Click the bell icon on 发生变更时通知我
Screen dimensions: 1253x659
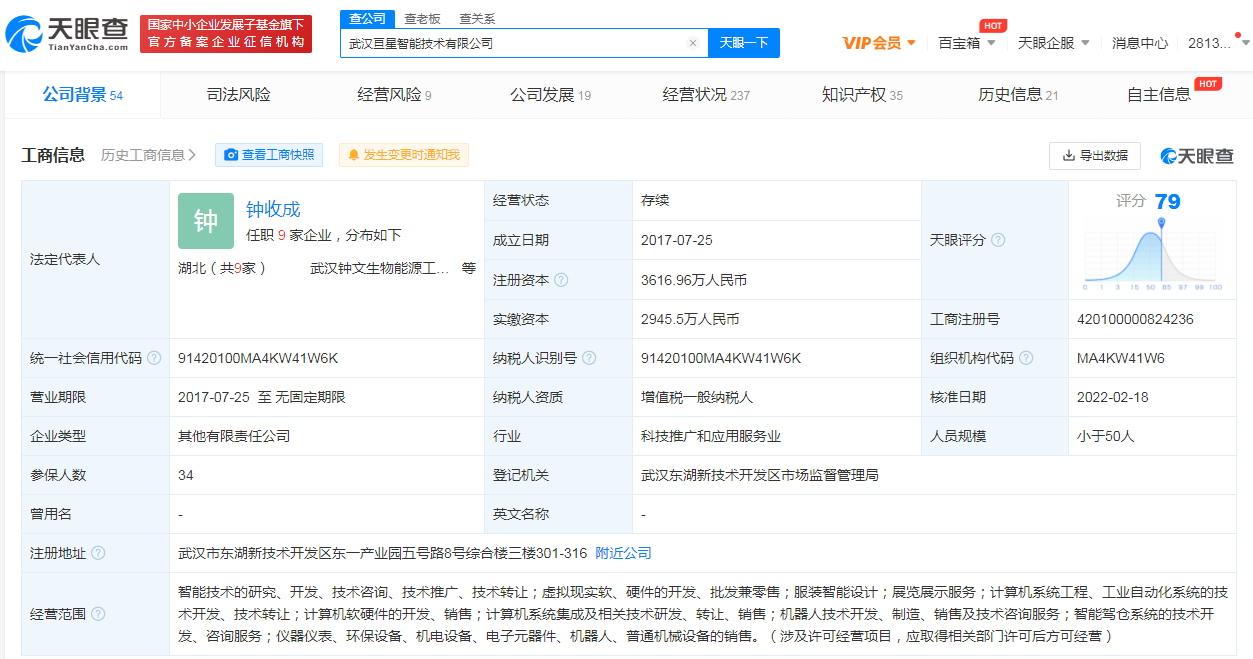353,155
